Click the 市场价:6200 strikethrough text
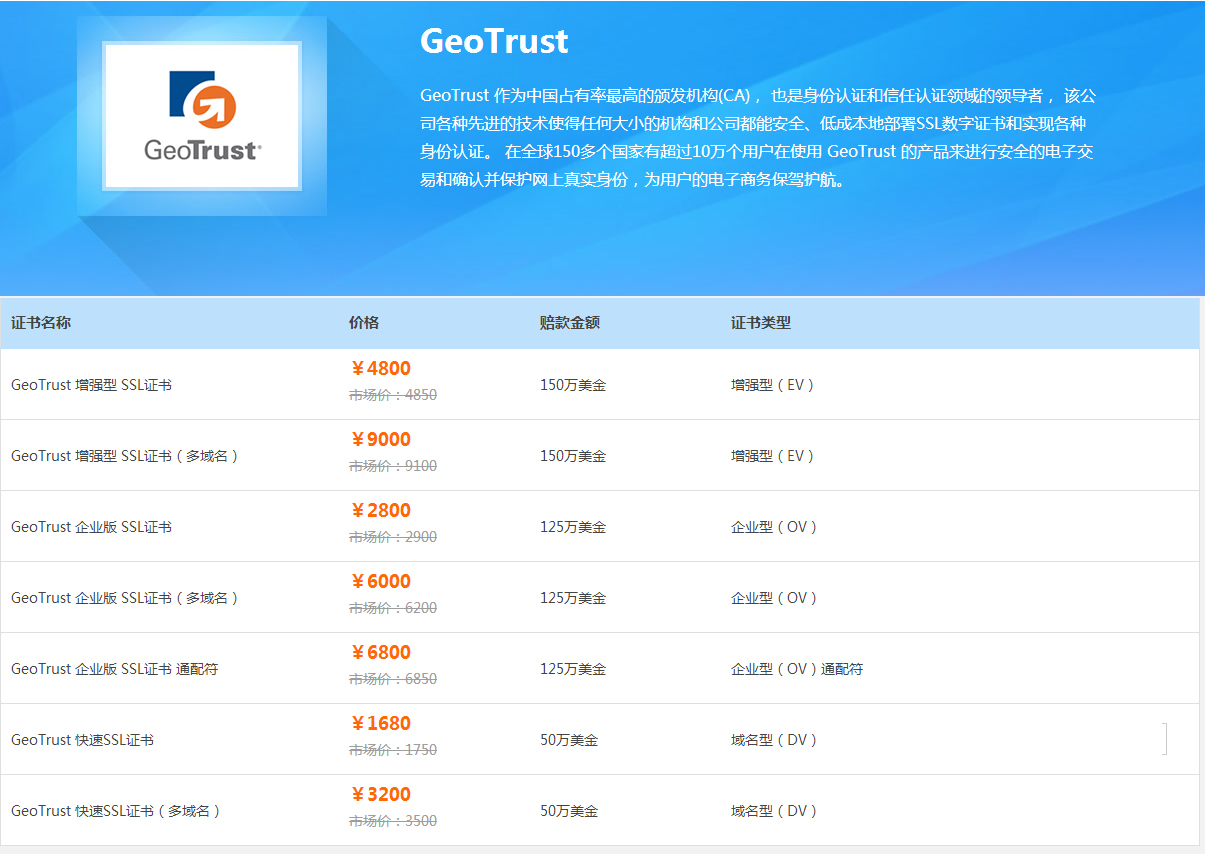 [x=393, y=608]
